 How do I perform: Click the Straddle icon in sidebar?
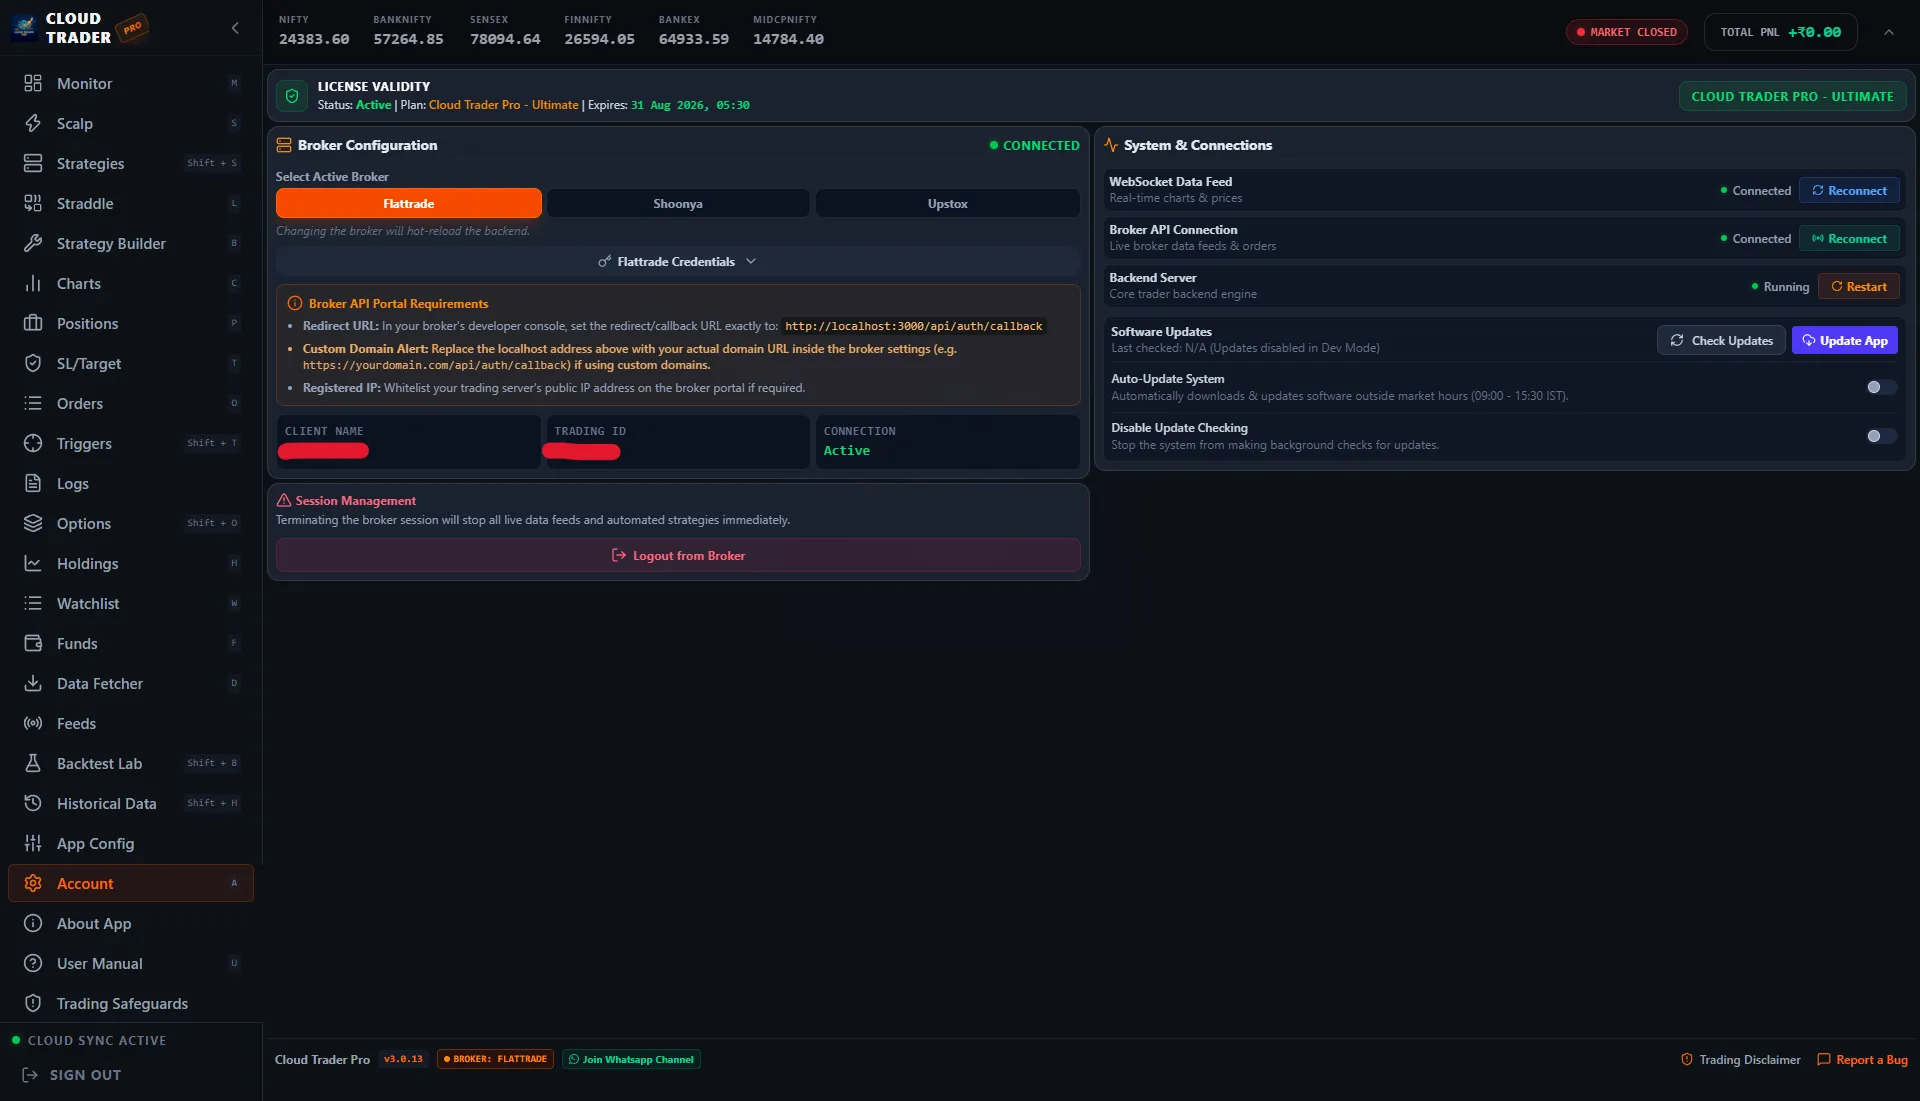(33, 203)
